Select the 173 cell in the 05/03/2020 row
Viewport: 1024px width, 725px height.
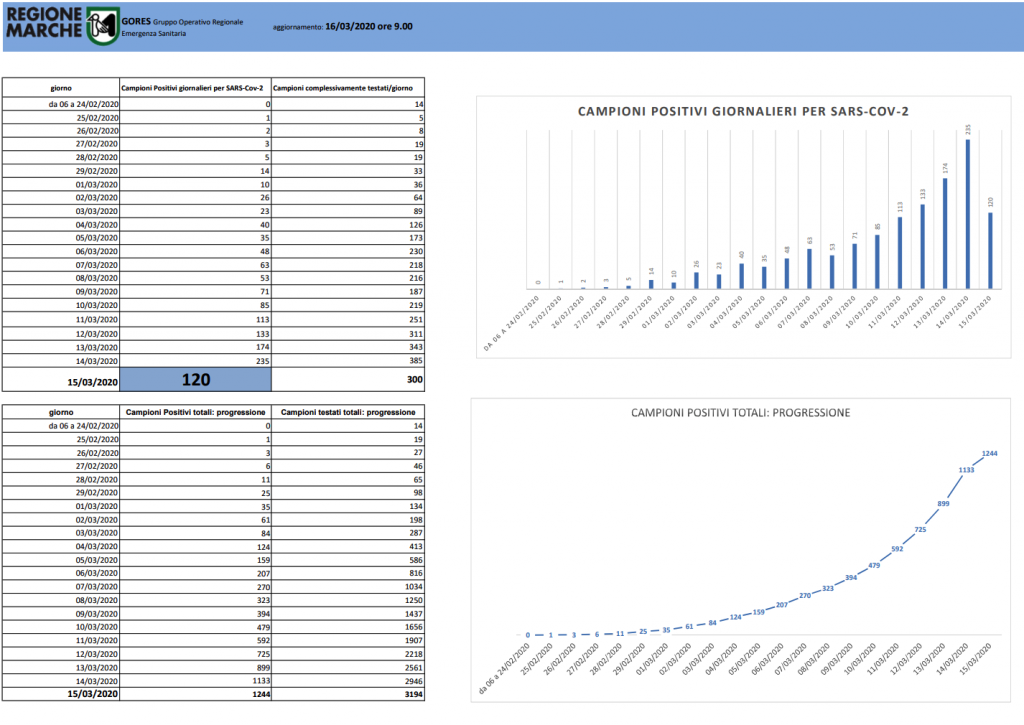tap(348, 238)
